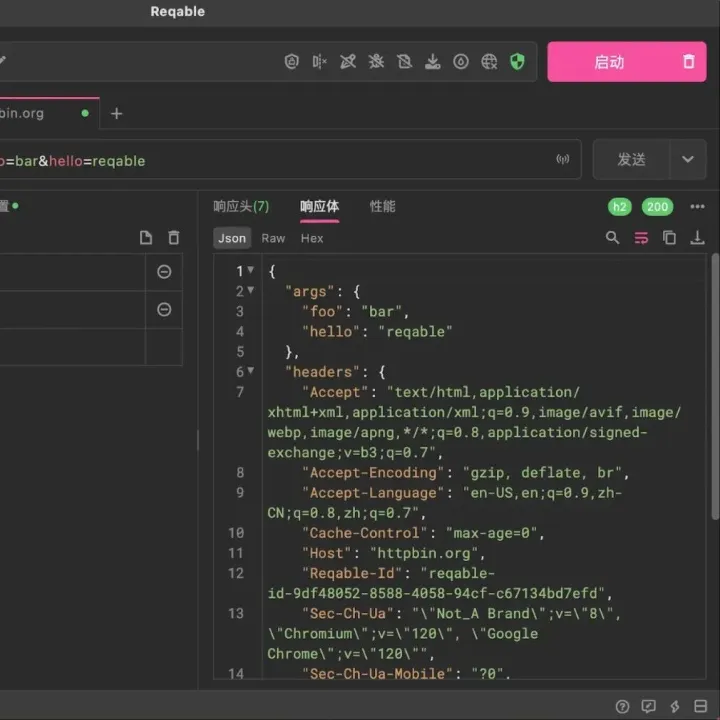
Task: Click the h2 protocol badge
Action: (x=619, y=207)
